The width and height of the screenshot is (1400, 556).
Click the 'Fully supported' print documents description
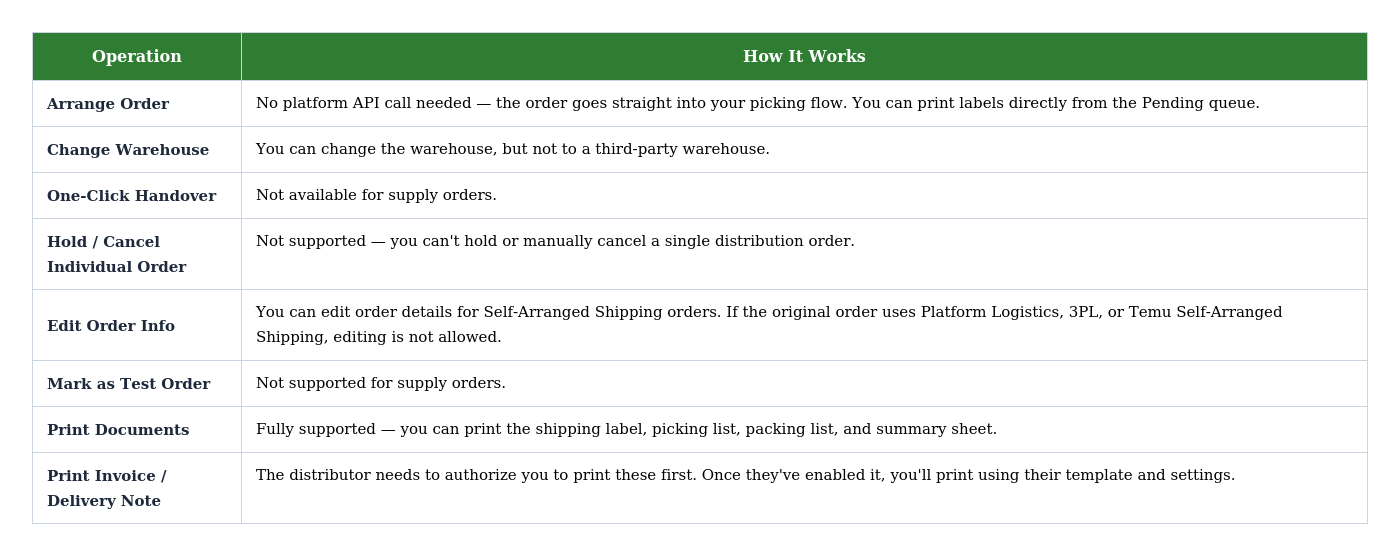[x=626, y=430]
